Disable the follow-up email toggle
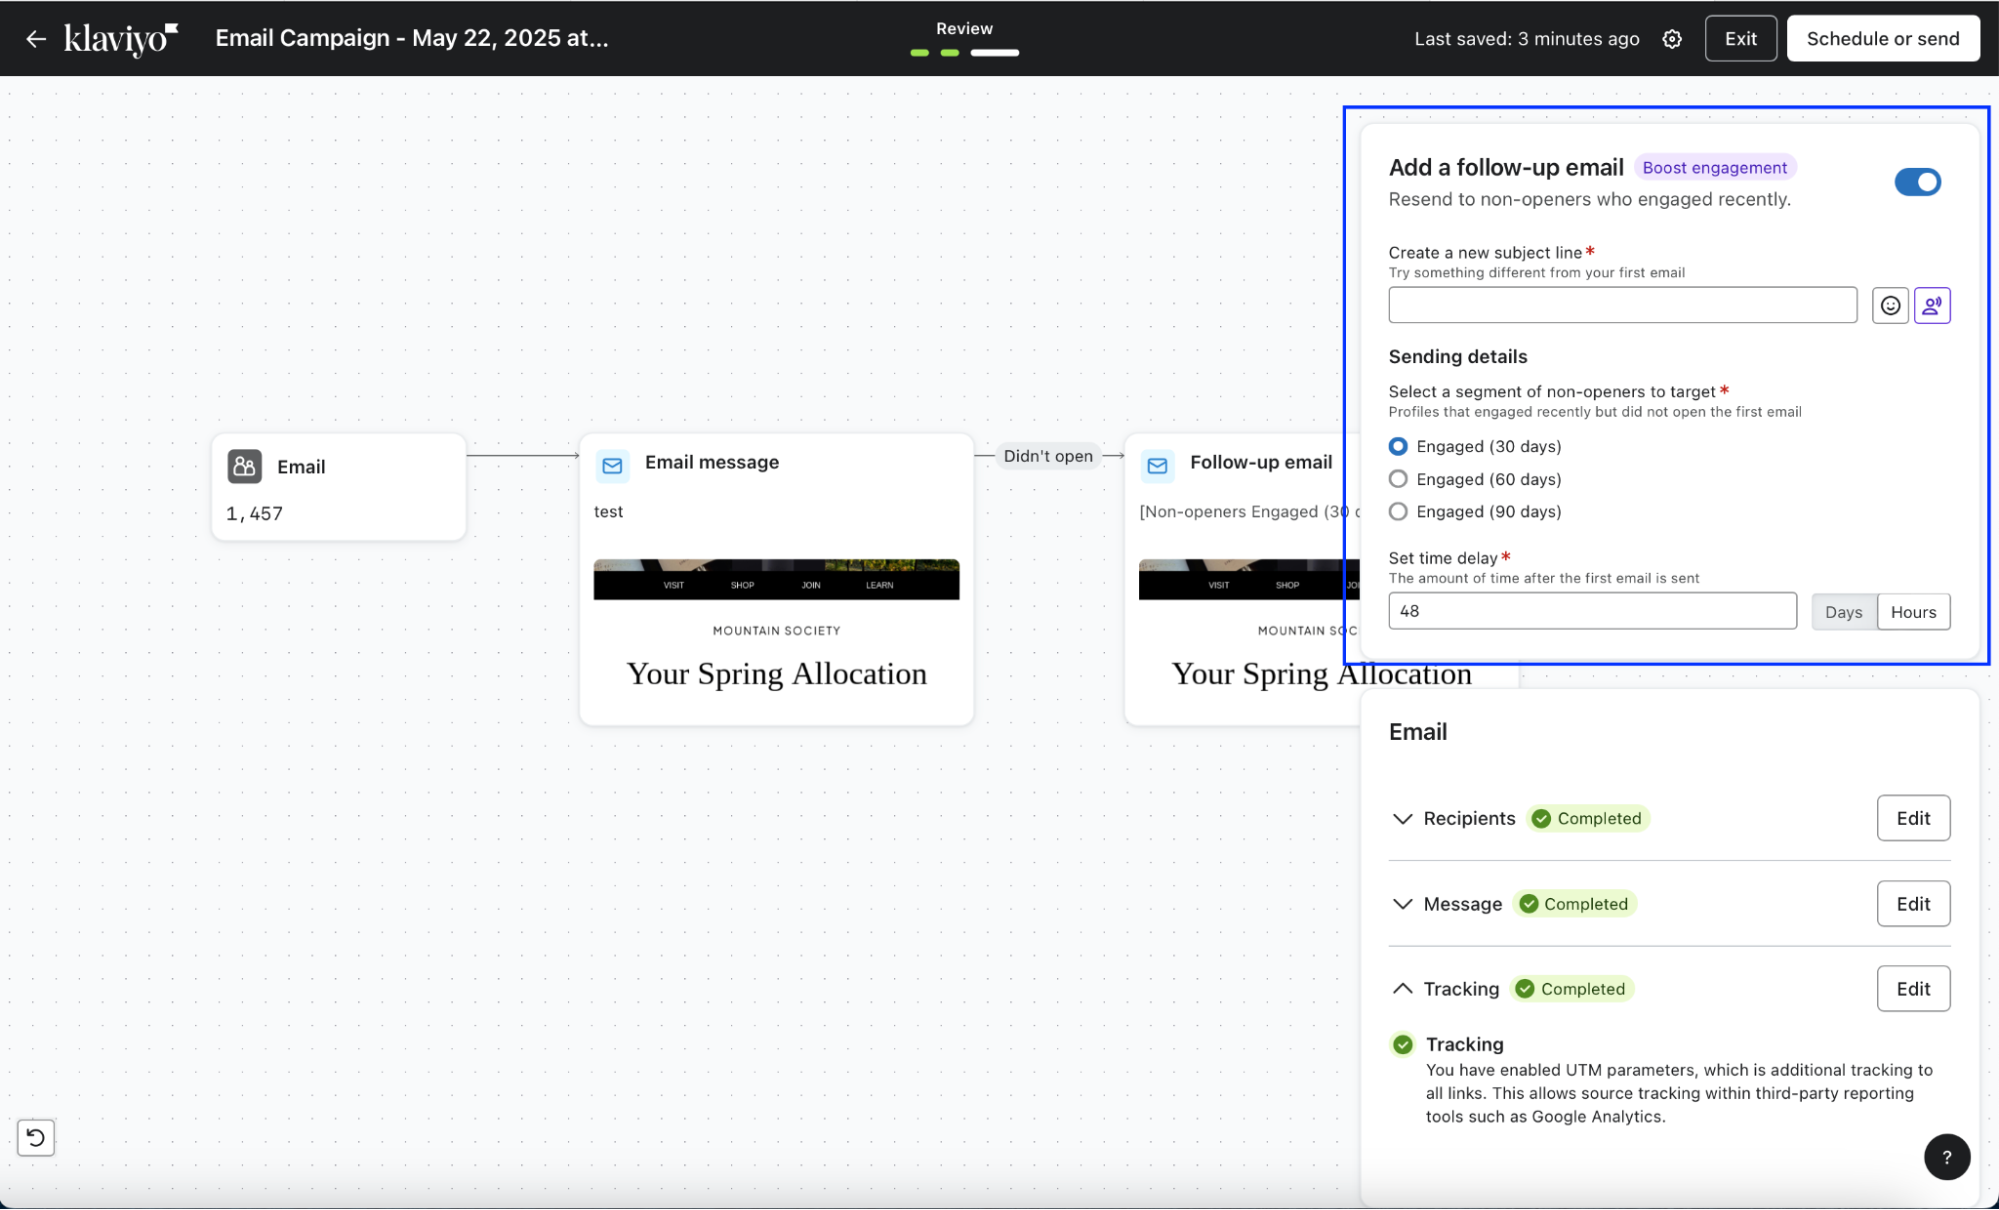The height and width of the screenshot is (1210, 1999). [1917, 182]
